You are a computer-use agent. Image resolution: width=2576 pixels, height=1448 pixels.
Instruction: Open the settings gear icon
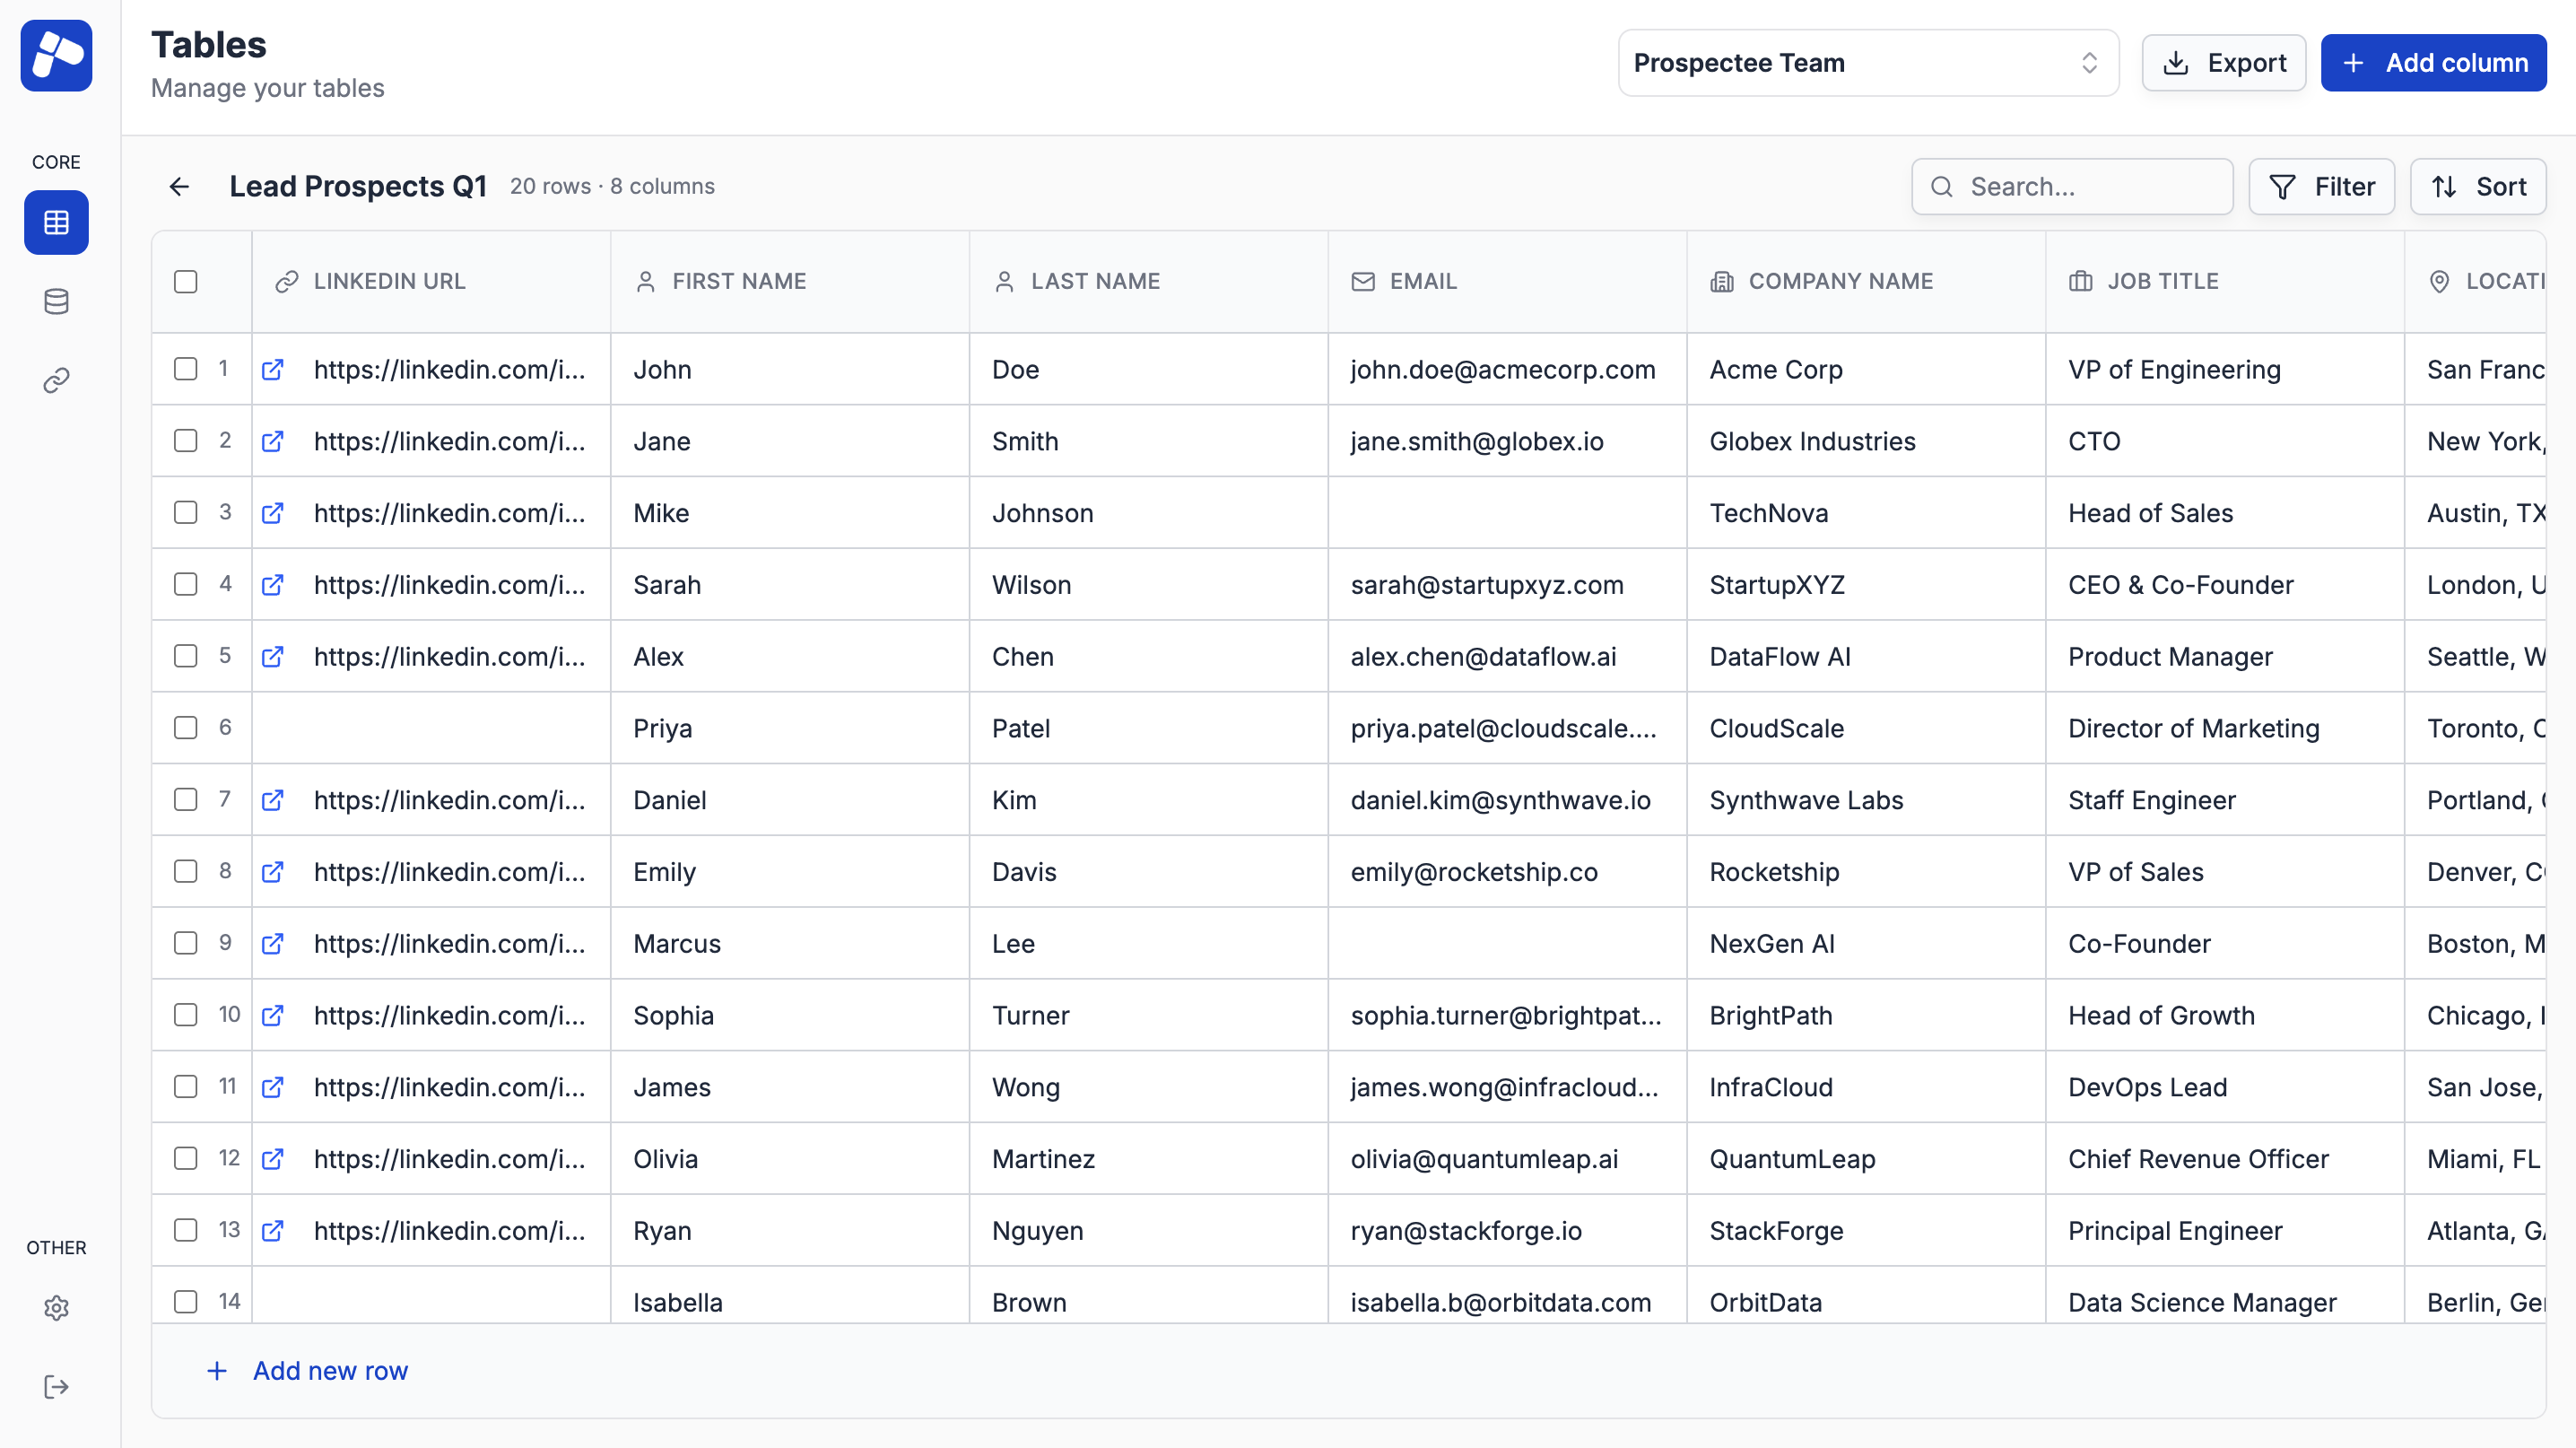56,1308
